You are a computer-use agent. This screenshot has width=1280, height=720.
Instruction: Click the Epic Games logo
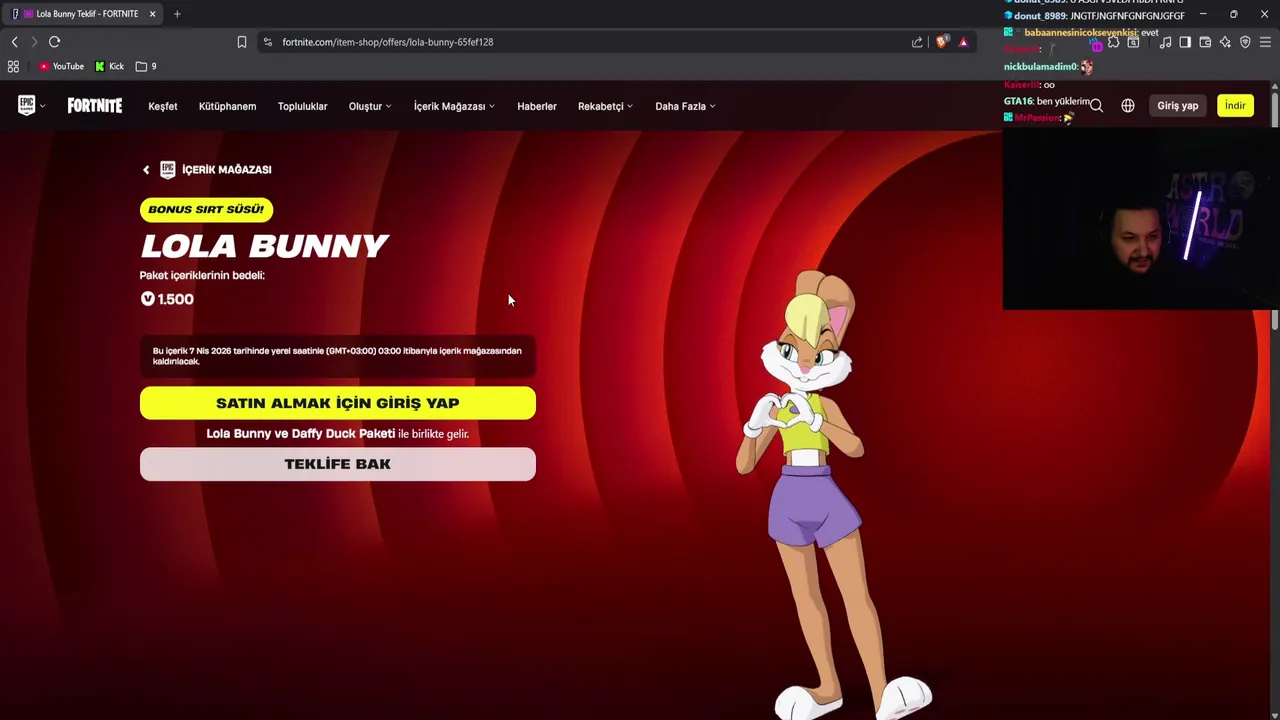pyautogui.click(x=26, y=106)
